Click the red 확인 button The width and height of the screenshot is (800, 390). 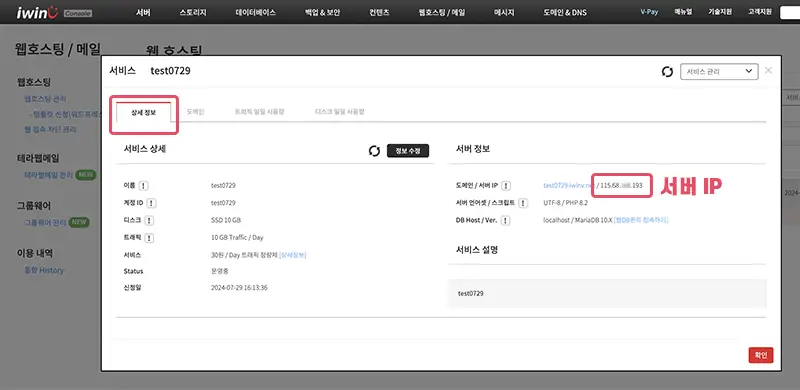coord(761,355)
